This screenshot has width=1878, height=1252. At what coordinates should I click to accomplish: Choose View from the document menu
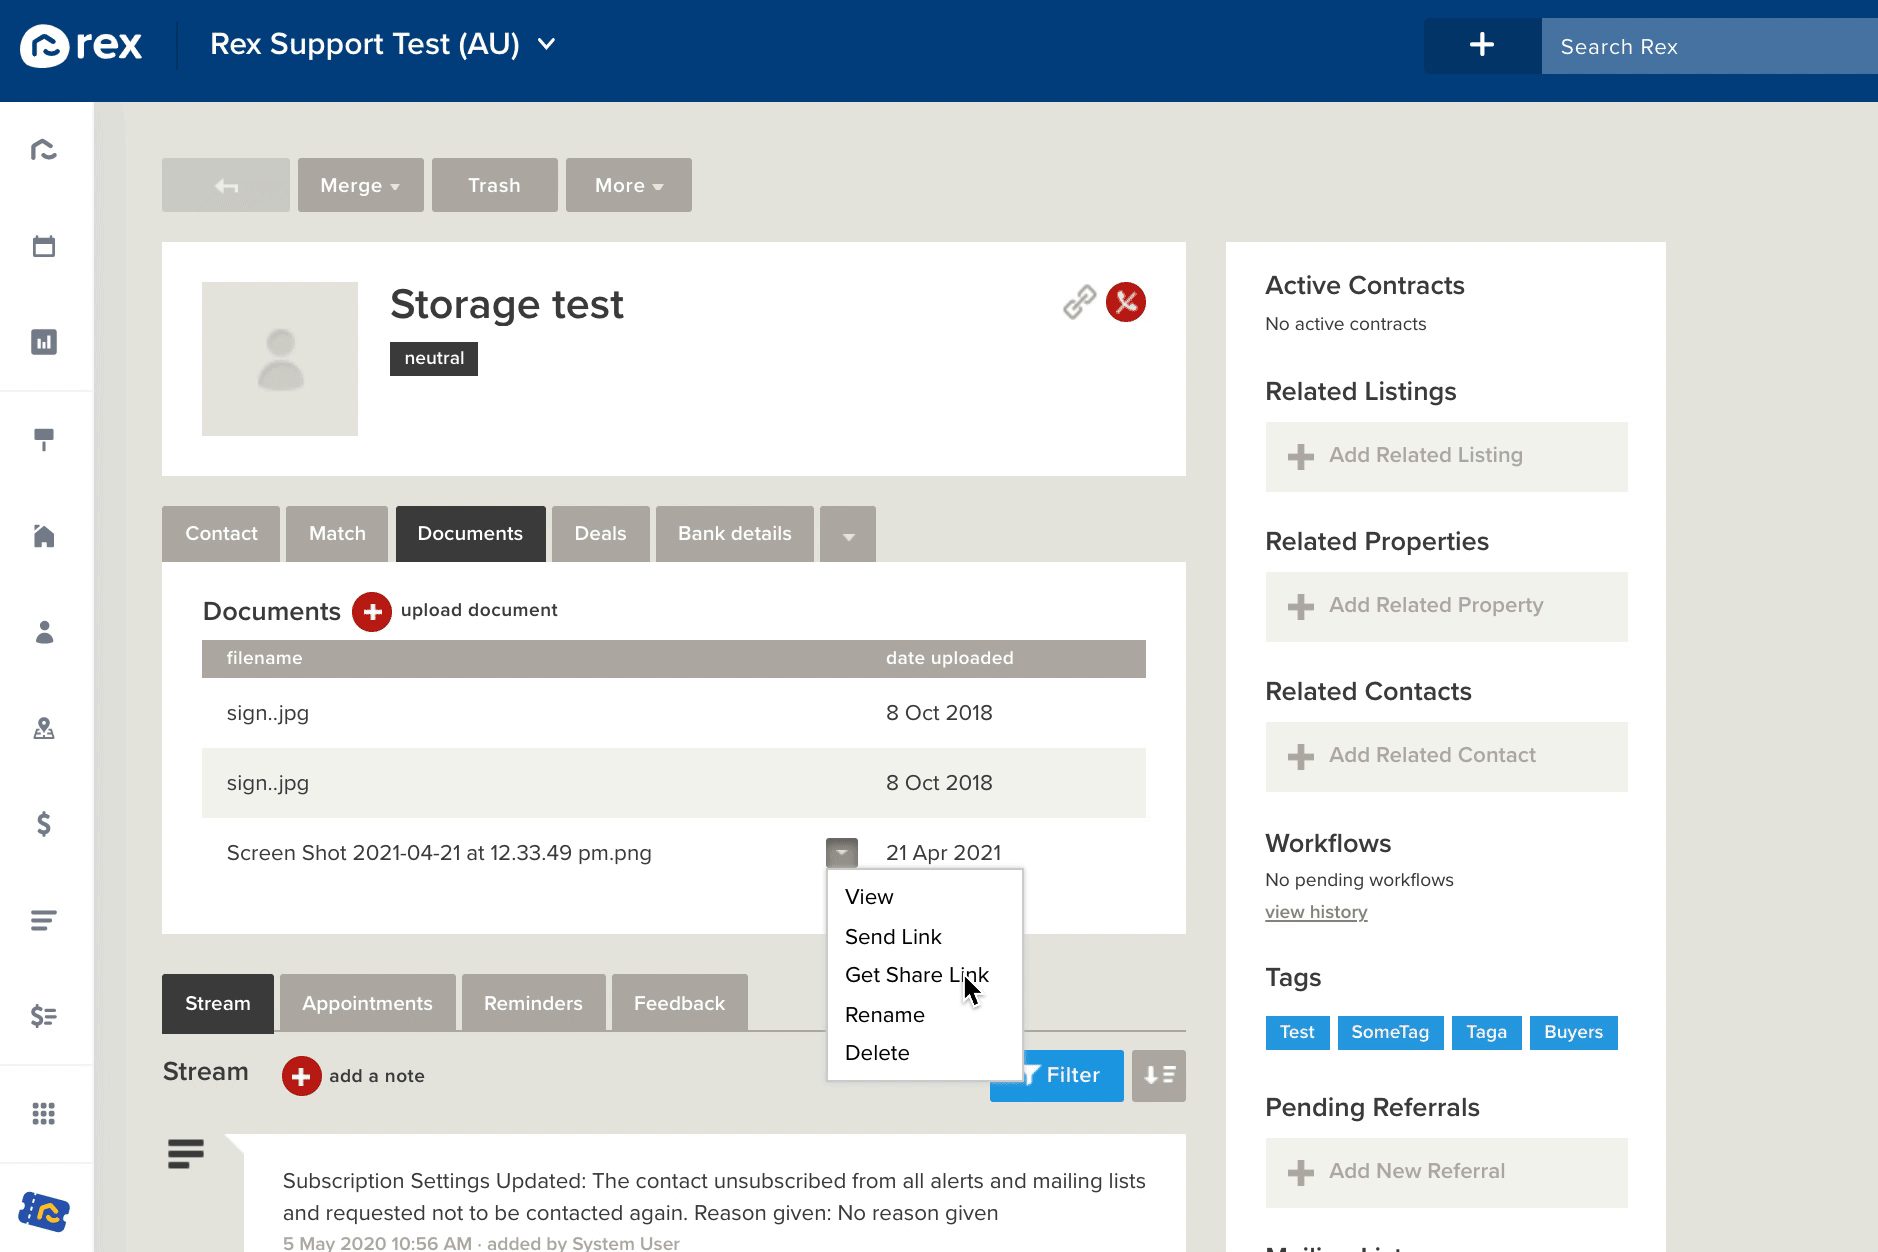[869, 897]
